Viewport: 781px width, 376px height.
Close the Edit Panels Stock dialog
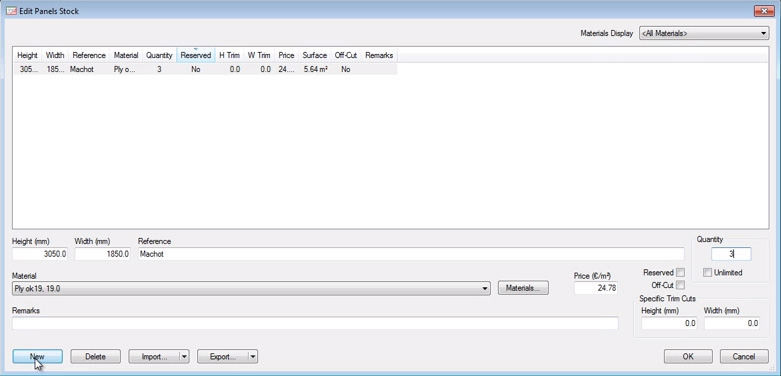[x=764, y=10]
